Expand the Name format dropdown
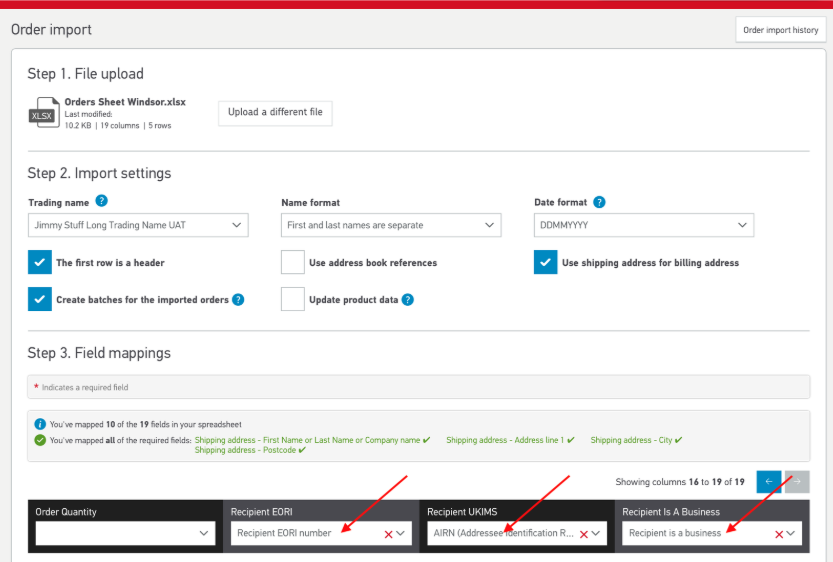833x562 pixels. pos(391,226)
